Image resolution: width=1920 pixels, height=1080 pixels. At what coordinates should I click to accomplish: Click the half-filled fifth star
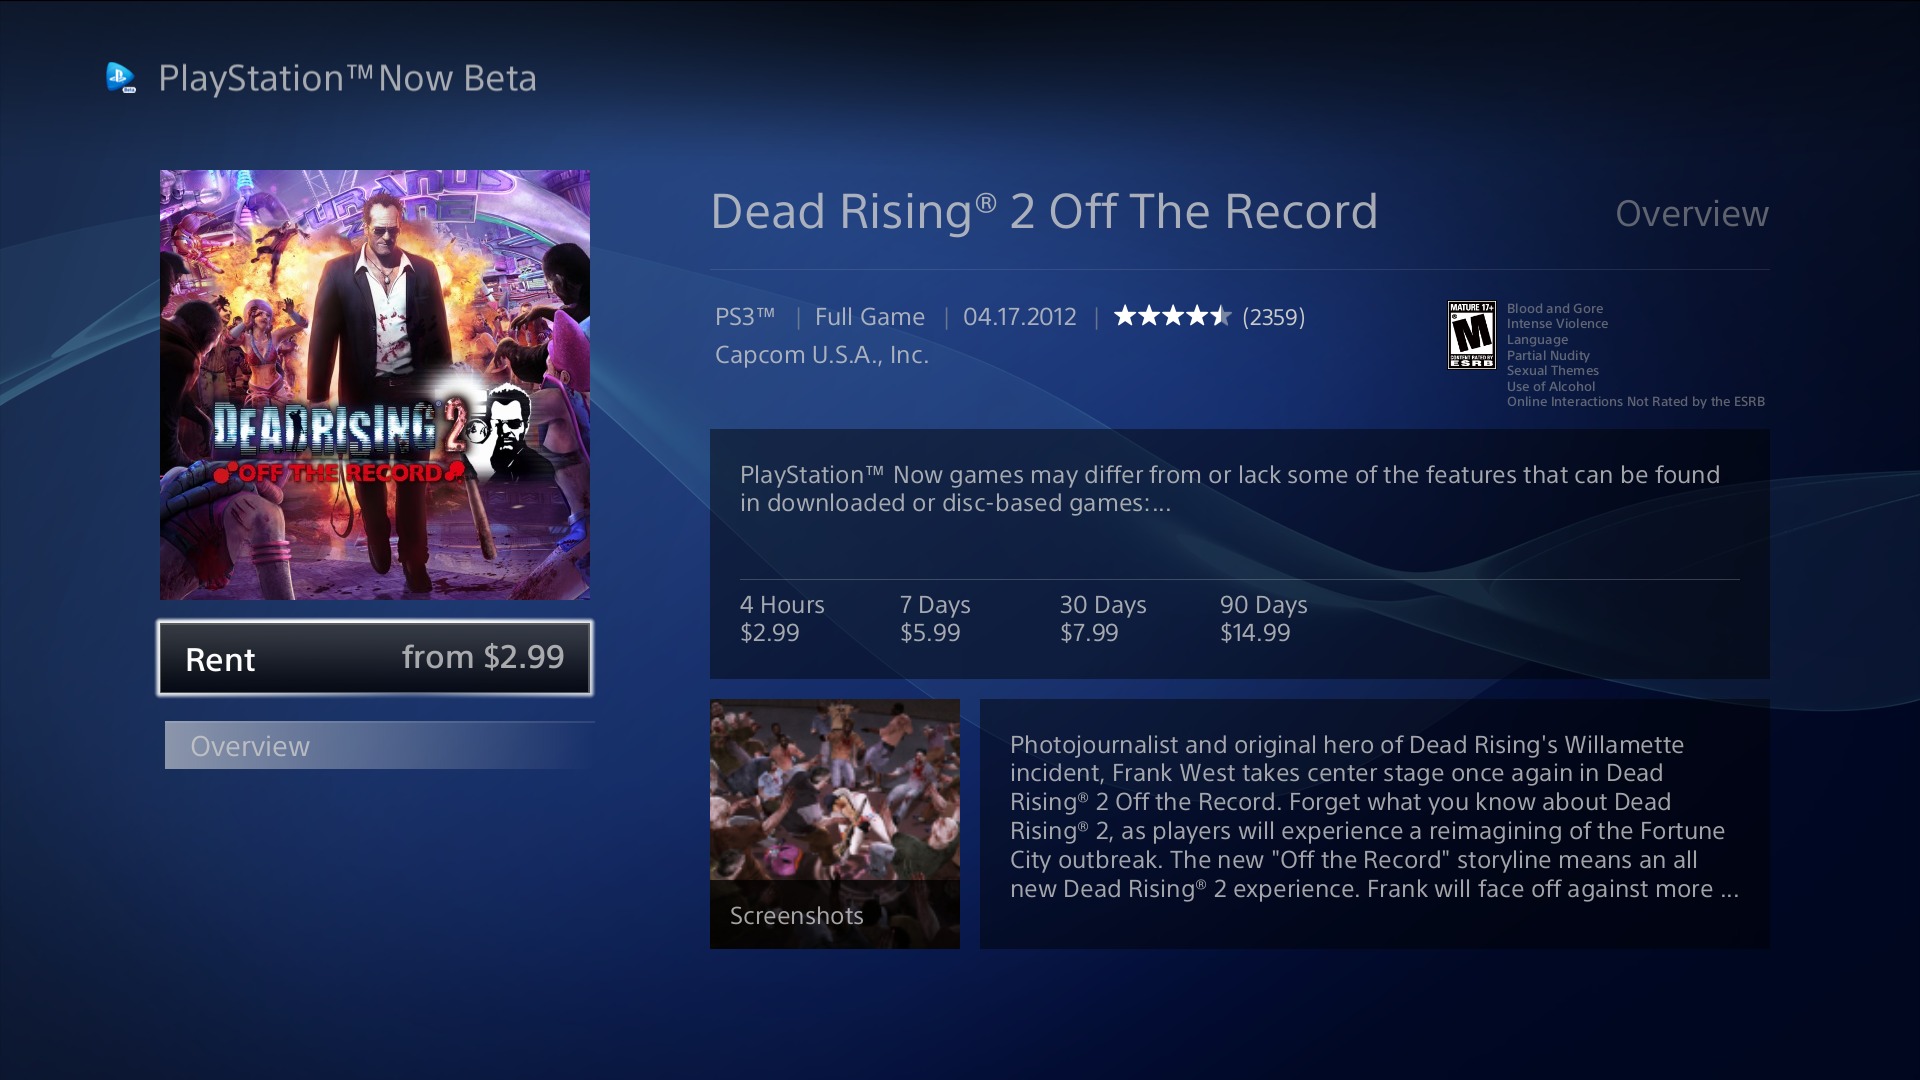point(1222,316)
